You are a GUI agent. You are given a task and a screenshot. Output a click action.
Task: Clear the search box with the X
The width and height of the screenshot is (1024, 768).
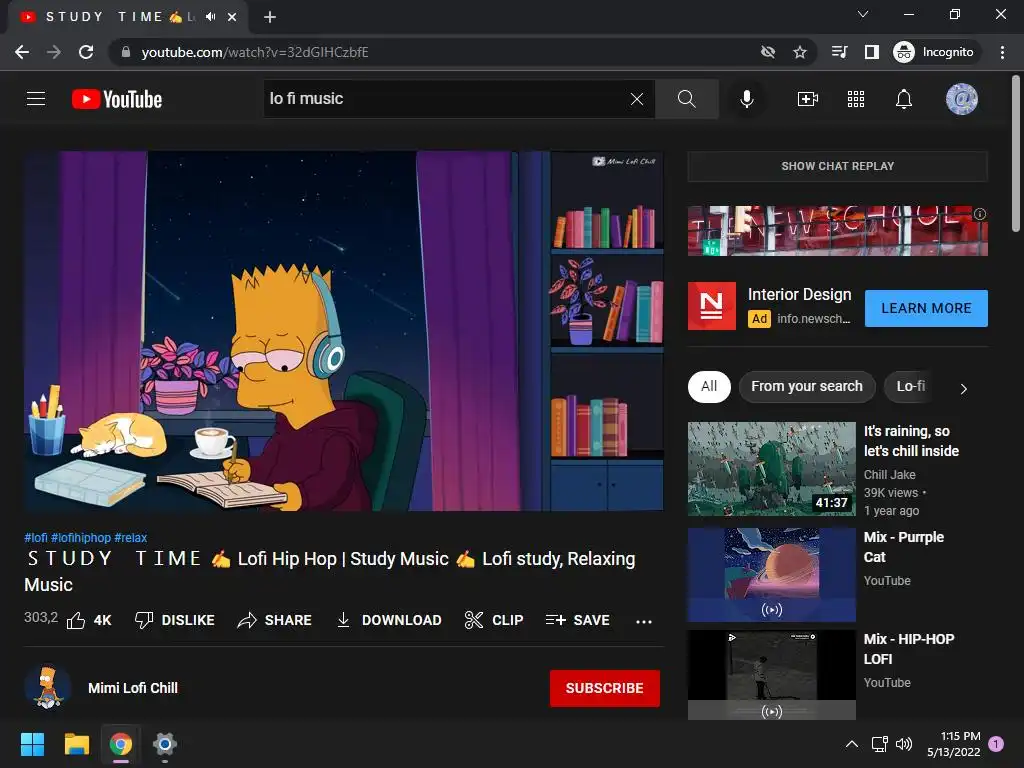click(x=637, y=99)
